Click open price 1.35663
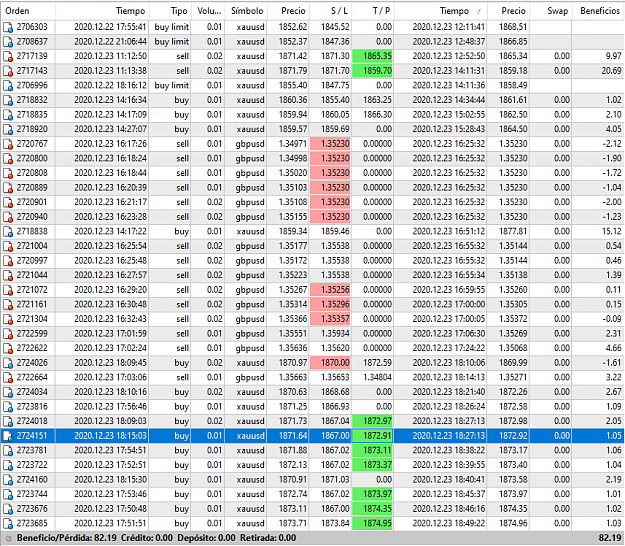Screen dimensions: 625x546 [293, 377]
